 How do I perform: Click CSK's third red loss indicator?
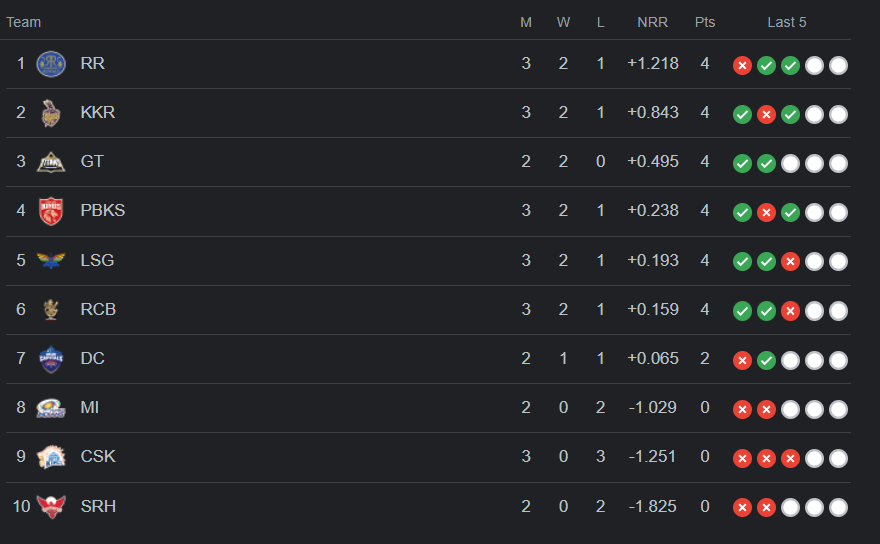[x=790, y=459]
